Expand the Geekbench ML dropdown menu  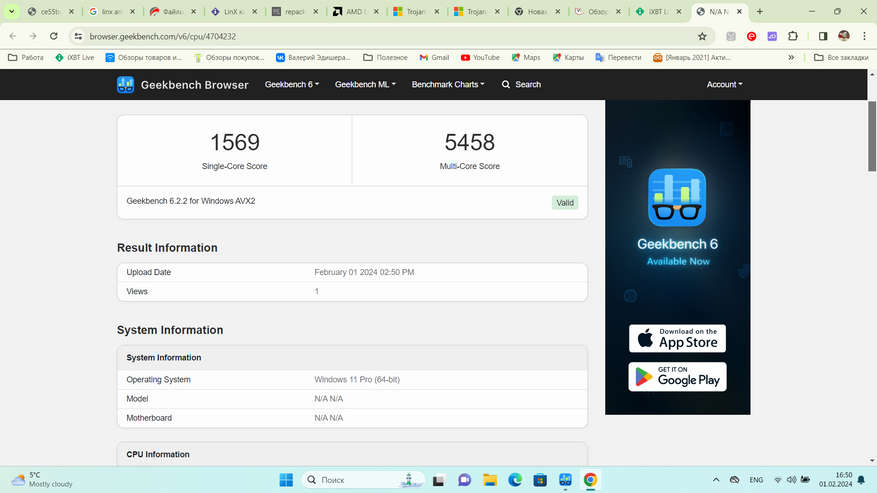[x=365, y=84]
